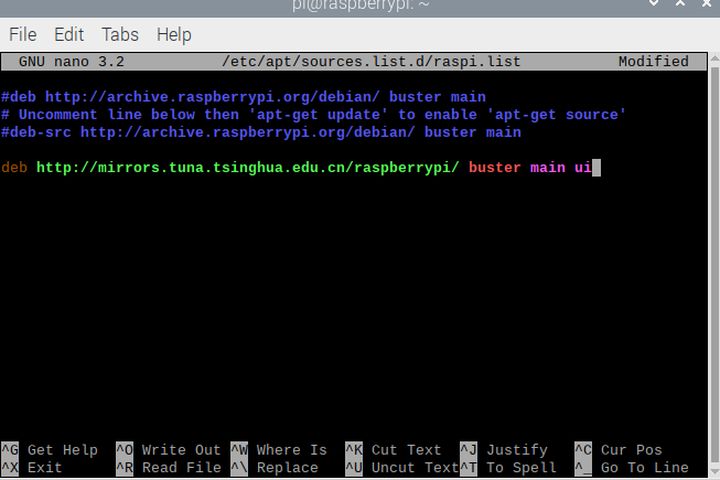Click the pi@raspberrypi window title

coord(360,5)
